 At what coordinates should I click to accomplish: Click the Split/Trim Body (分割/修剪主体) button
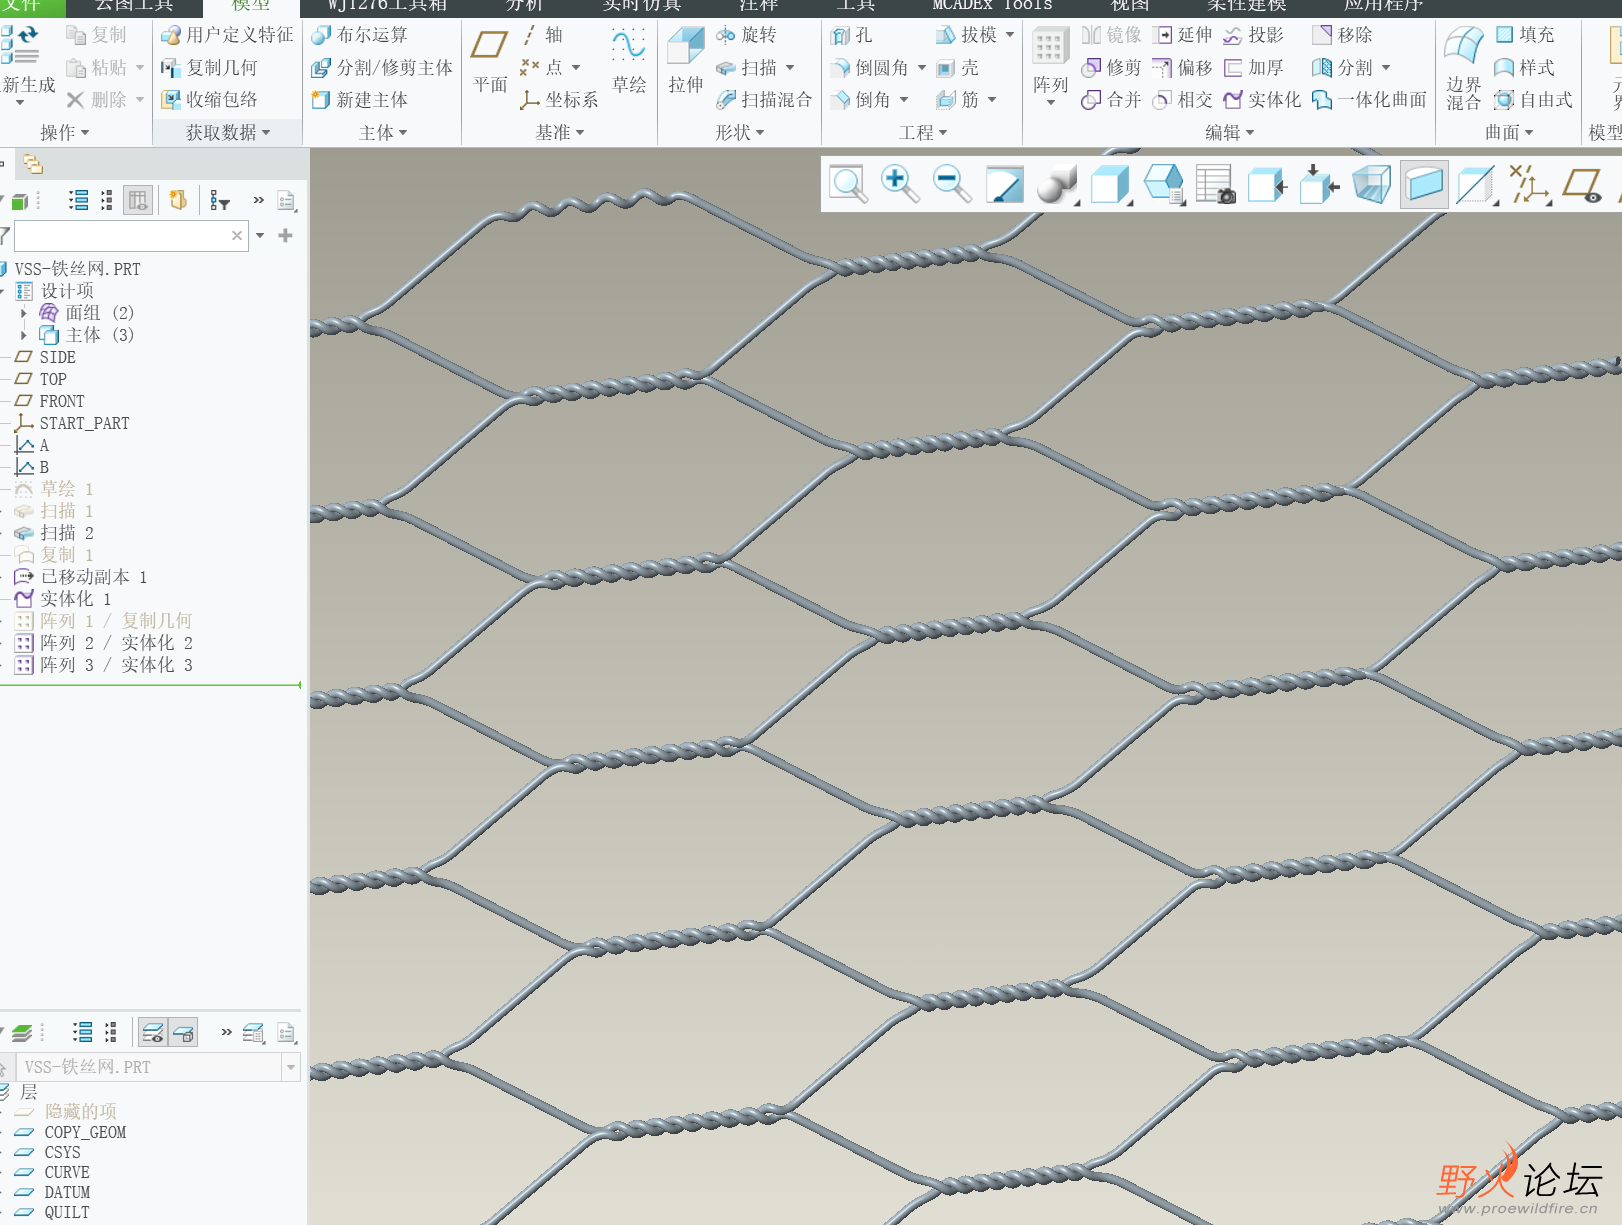point(382,68)
